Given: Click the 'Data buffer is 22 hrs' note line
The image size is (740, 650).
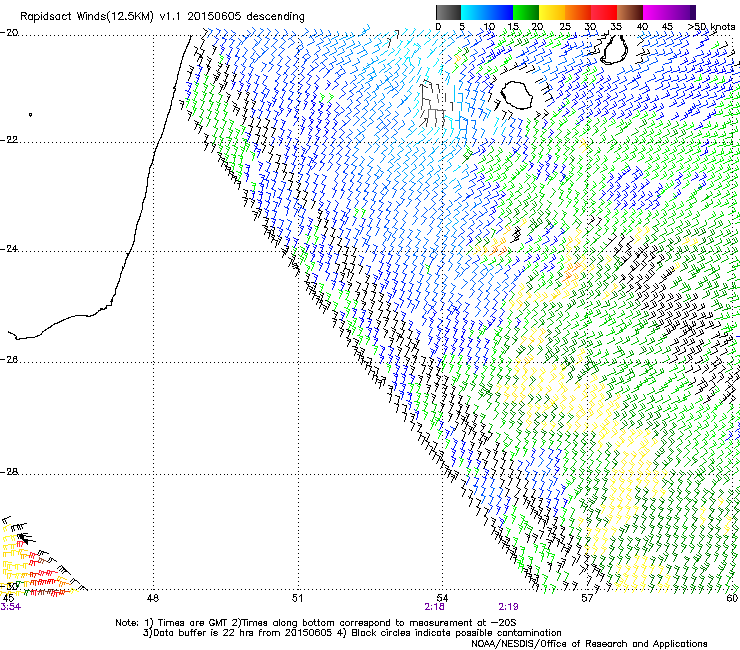Looking at the screenshot, I should (x=352, y=633).
